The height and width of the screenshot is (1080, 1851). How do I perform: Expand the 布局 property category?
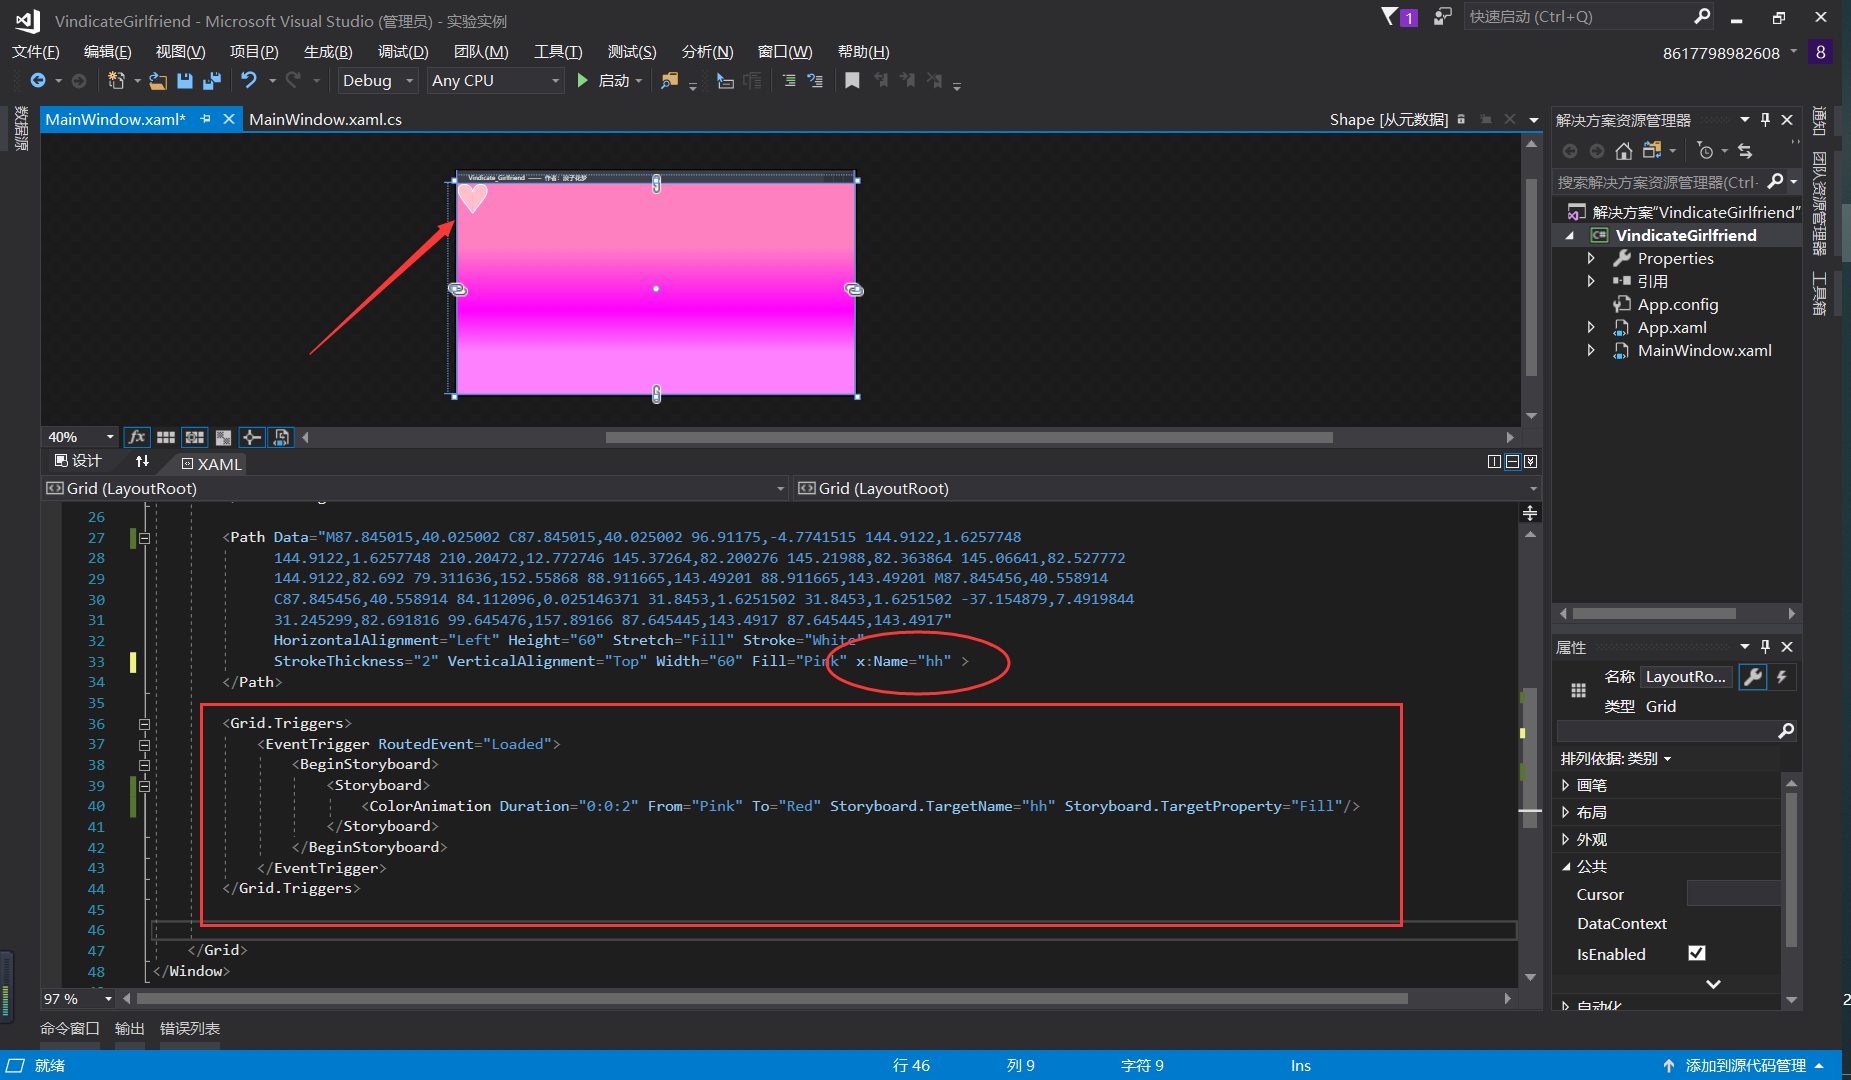1565,812
